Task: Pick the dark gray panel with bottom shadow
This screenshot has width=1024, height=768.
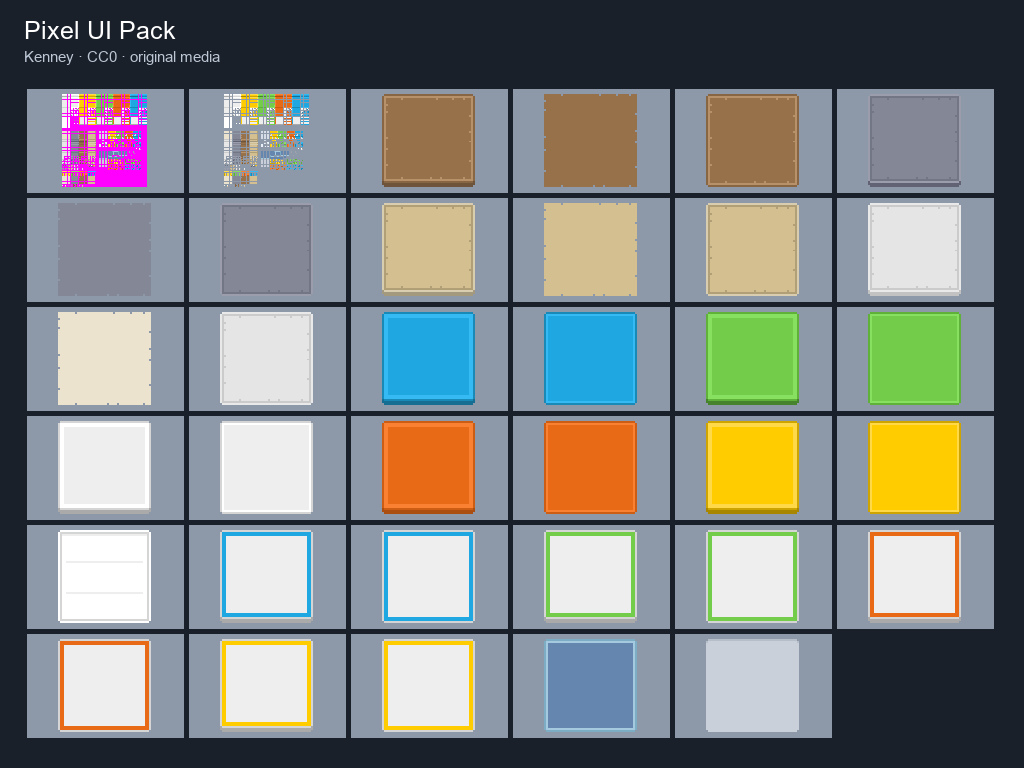Action: 914,140
